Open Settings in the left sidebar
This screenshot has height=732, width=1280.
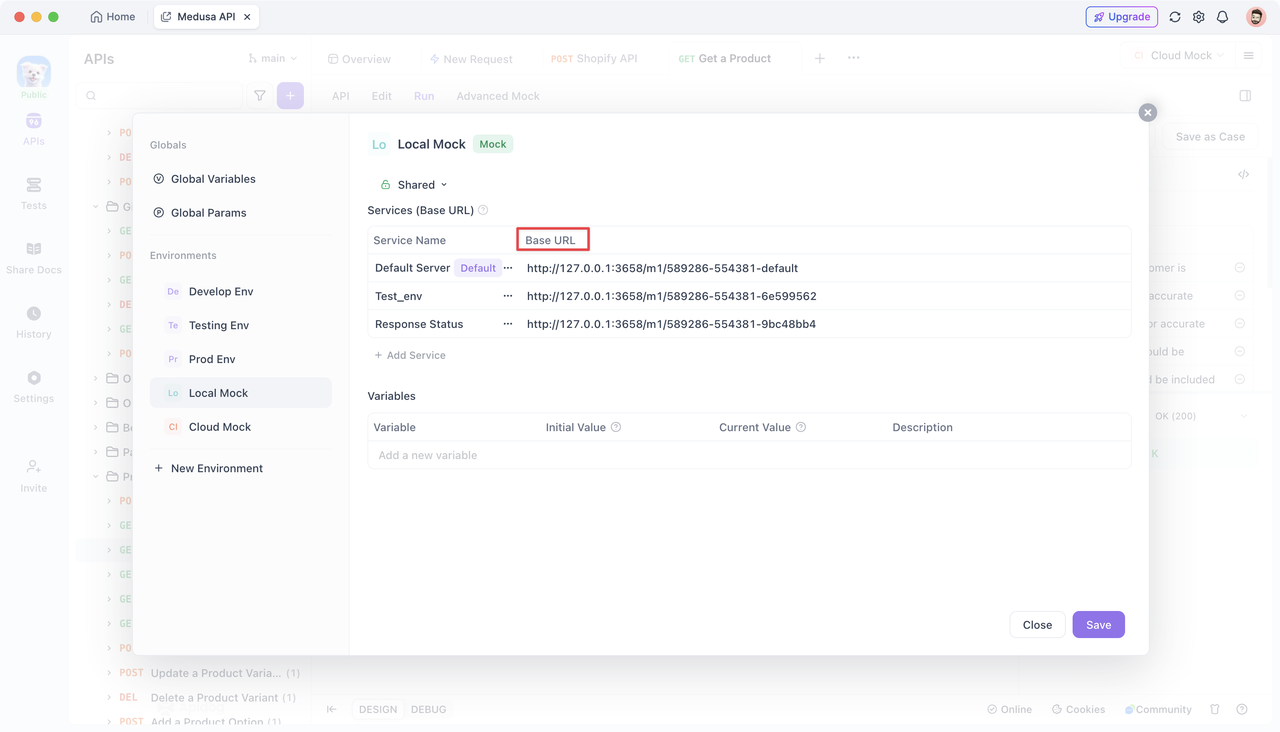pyautogui.click(x=34, y=386)
